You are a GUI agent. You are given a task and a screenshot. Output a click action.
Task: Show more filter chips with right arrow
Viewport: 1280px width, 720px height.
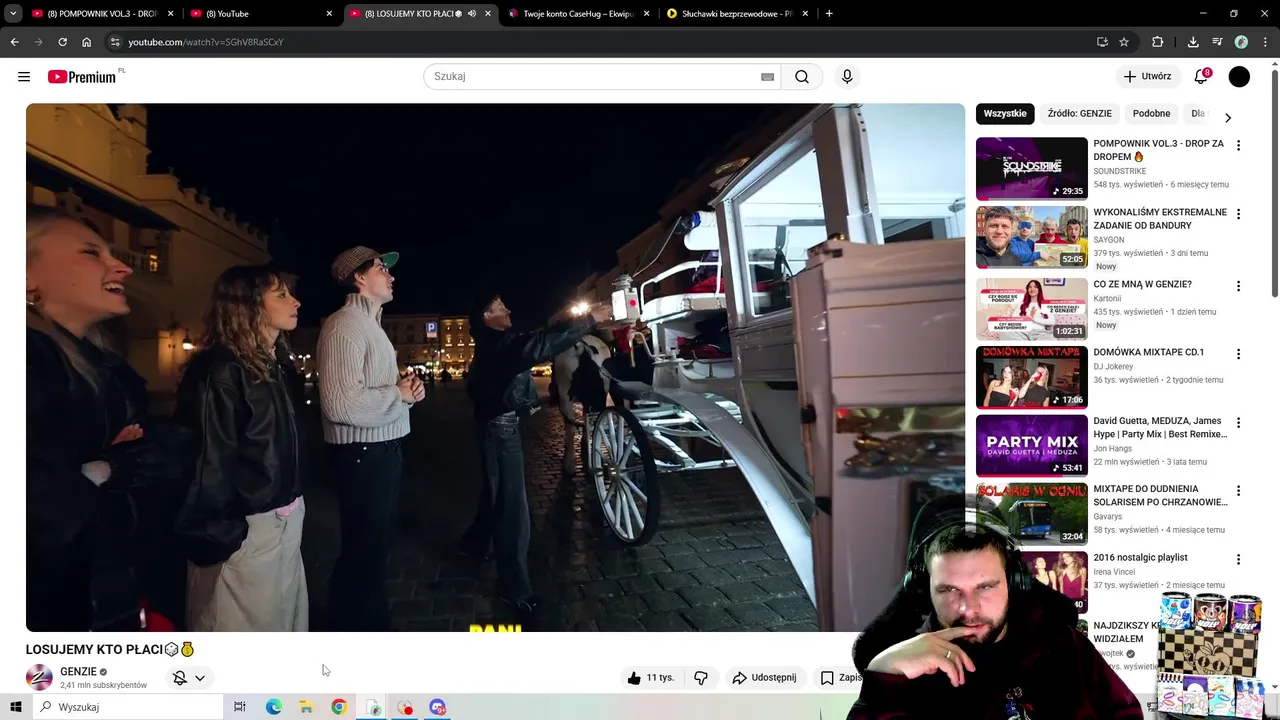tap(1228, 118)
